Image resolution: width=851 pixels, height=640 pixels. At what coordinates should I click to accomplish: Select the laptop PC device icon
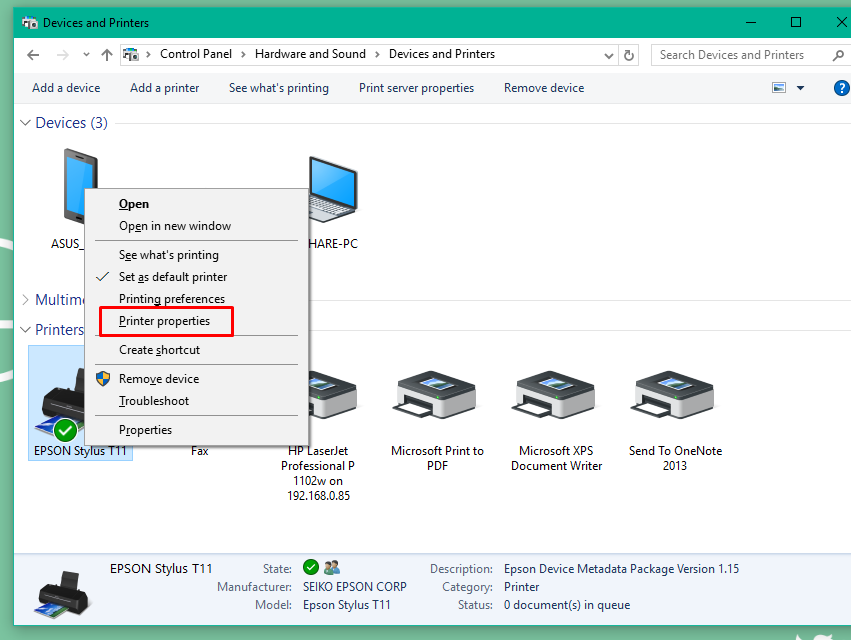[x=333, y=189]
